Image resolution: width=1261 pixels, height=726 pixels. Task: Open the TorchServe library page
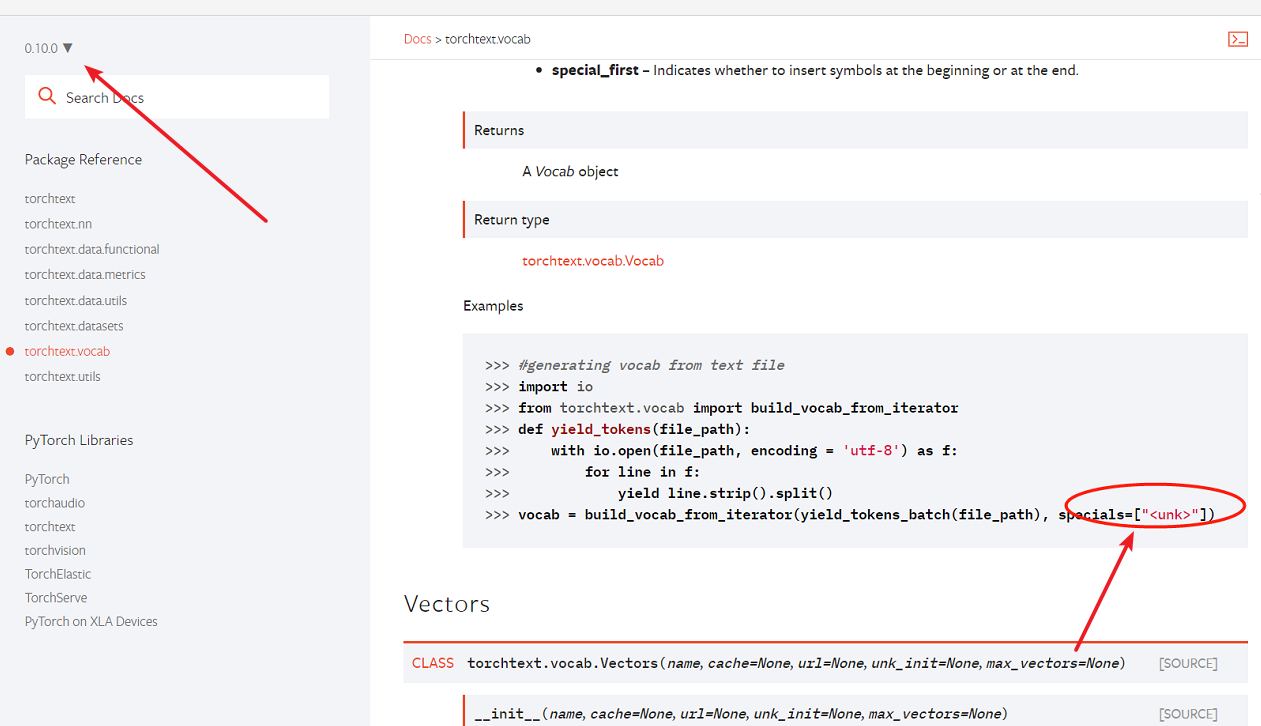(55, 597)
